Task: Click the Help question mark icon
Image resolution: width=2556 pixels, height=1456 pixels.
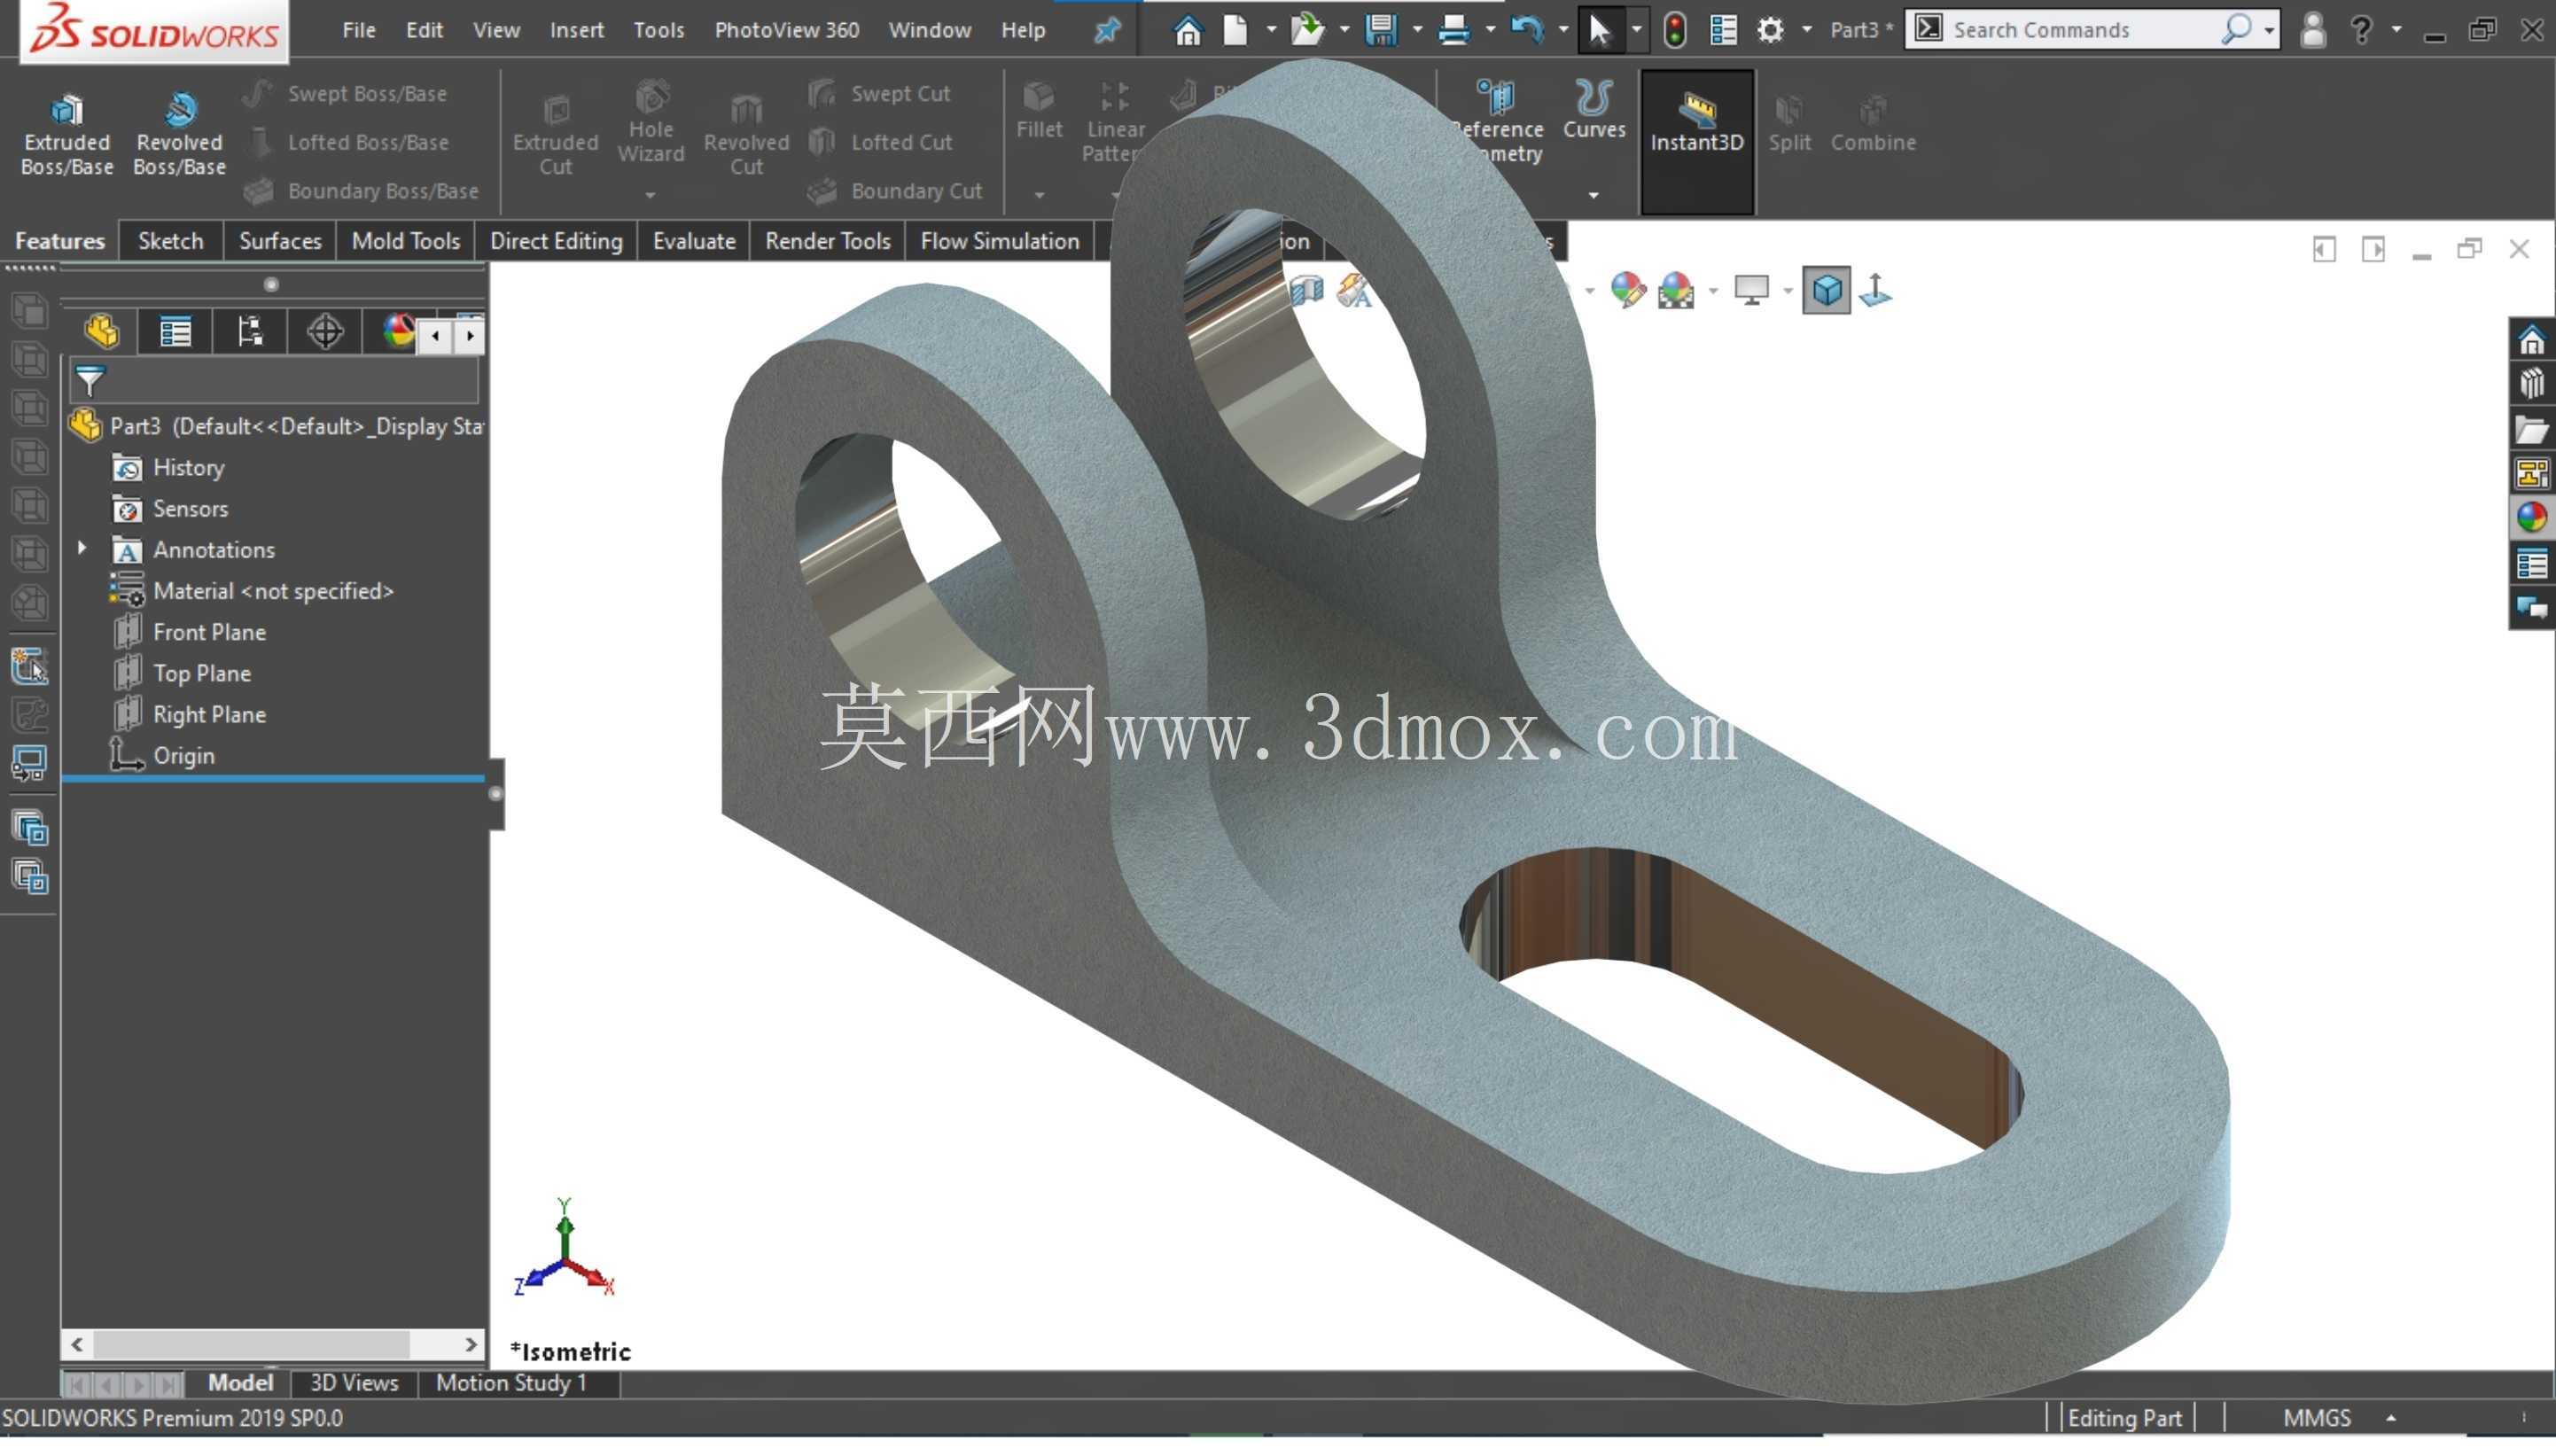Action: click(2361, 30)
